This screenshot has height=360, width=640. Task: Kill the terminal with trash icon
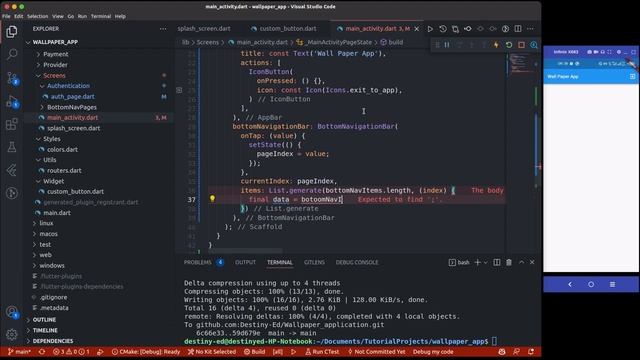point(509,262)
